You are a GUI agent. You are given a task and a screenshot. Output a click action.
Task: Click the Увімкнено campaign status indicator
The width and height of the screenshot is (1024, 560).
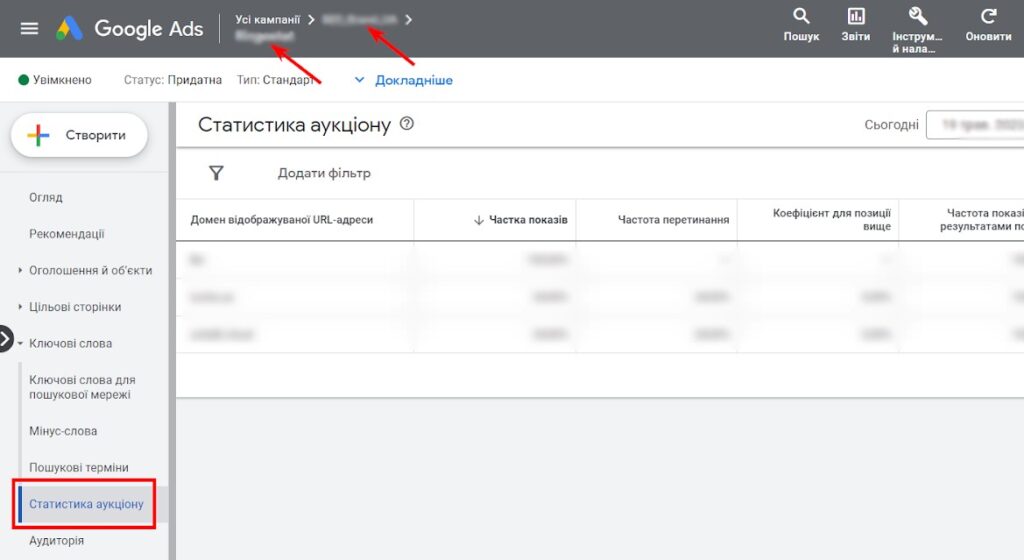tap(55, 80)
